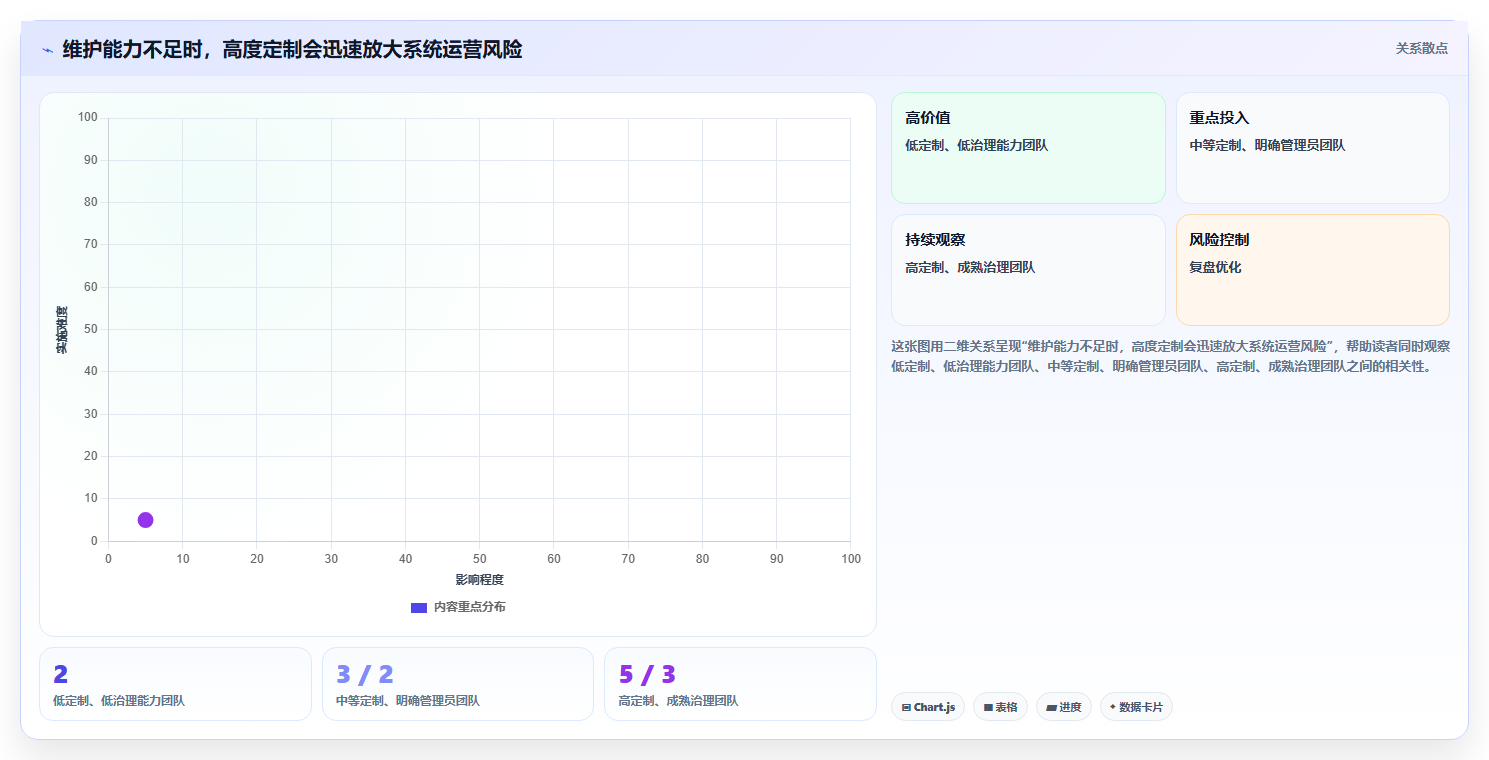Select the 表格 chip
The height and width of the screenshot is (760, 1489).
point(1000,707)
